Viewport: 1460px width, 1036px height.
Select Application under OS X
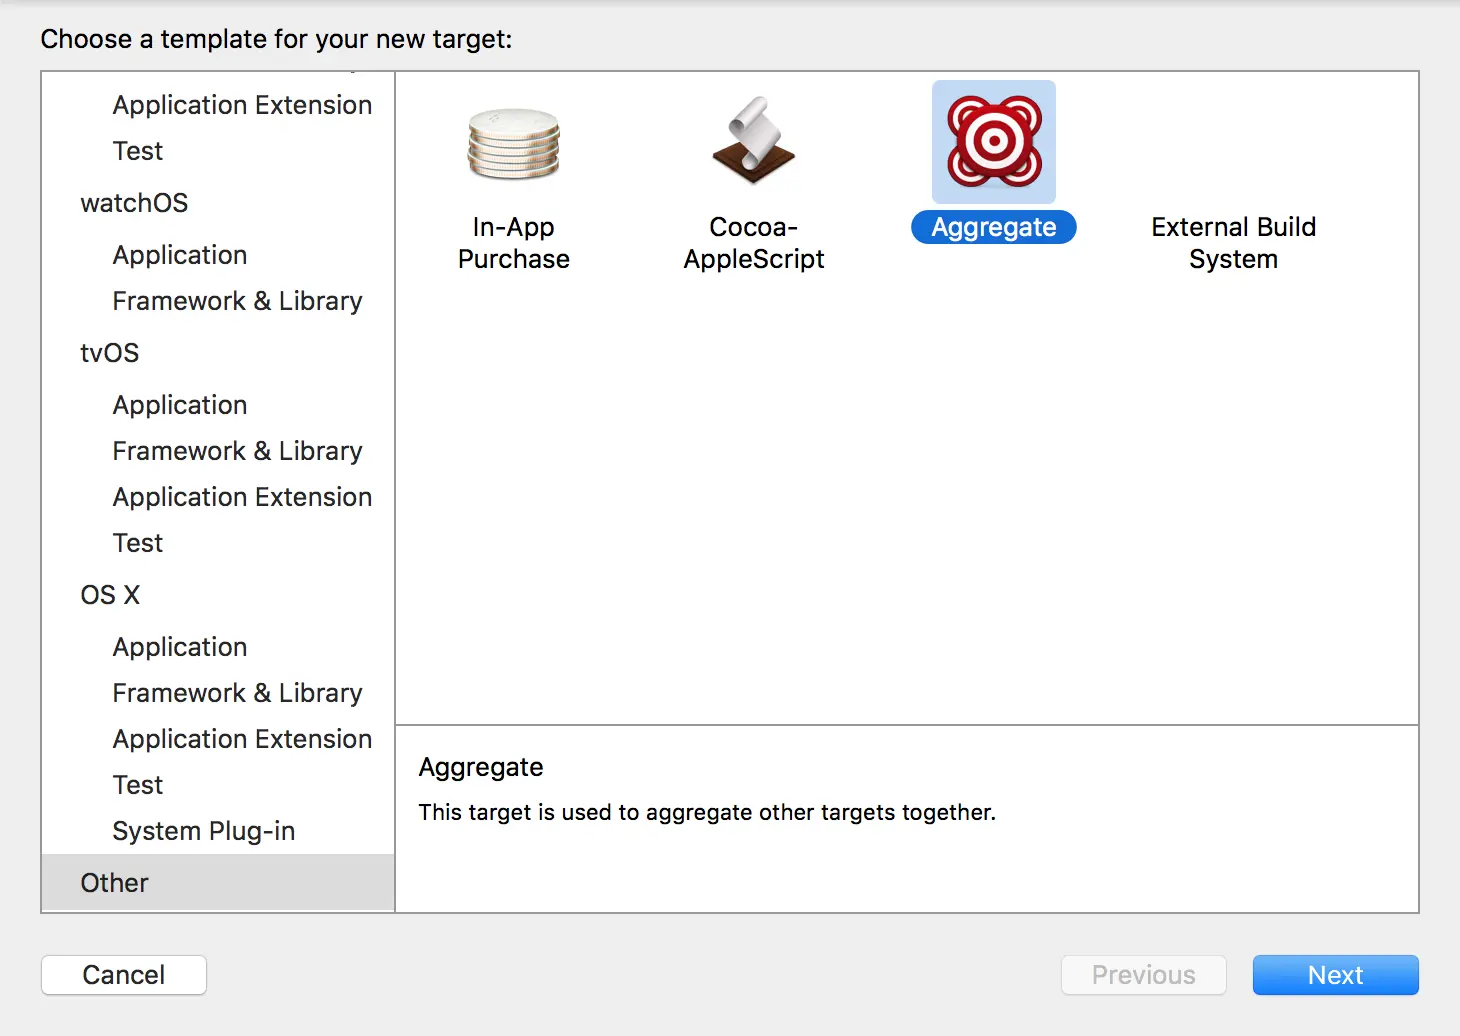coord(180,647)
